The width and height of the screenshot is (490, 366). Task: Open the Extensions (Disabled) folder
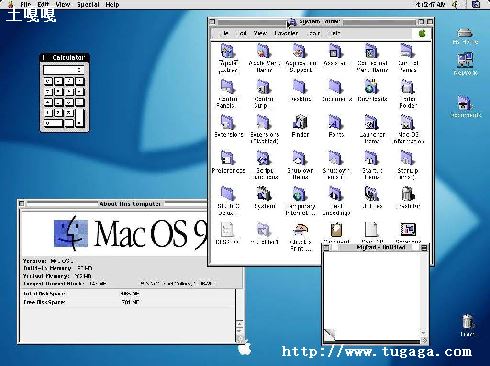click(x=264, y=122)
